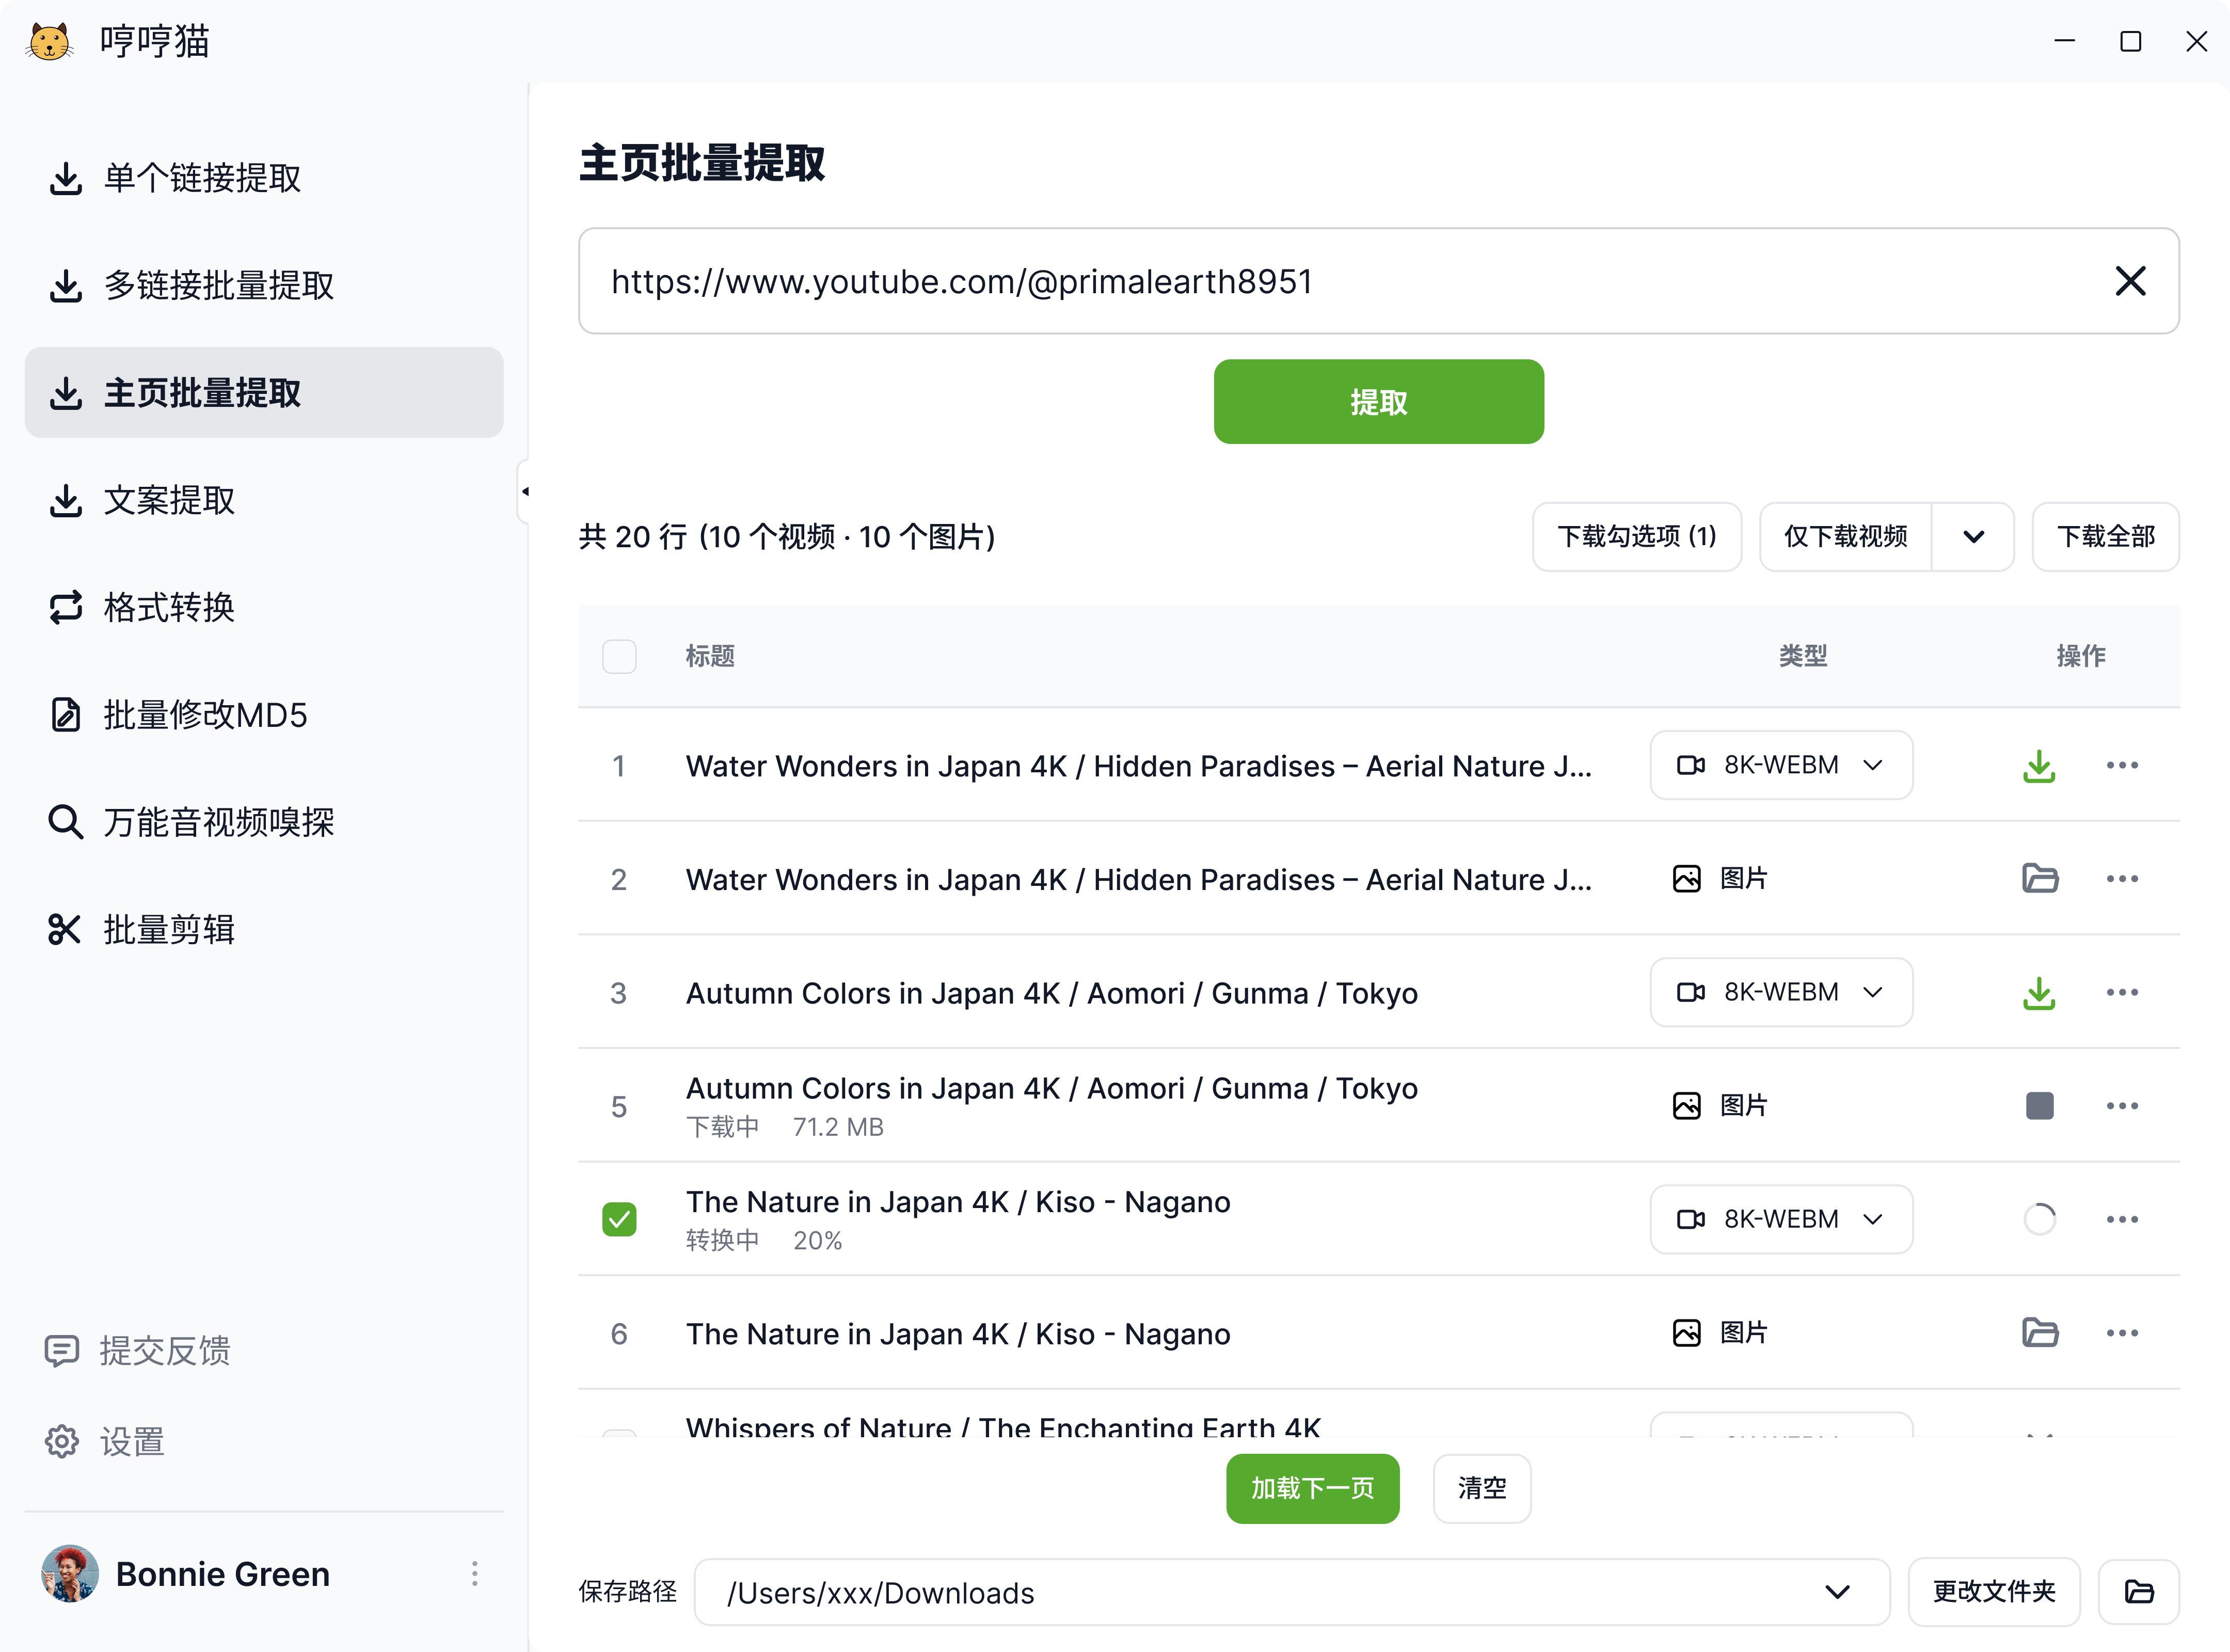Viewport: 2230px width, 1652px height.
Task: Open more options for Autumn Colors video row
Action: click(2123, 992)
